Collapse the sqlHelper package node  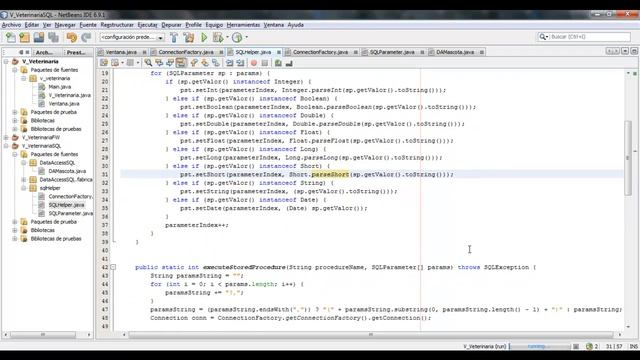(x=24, y=188)
